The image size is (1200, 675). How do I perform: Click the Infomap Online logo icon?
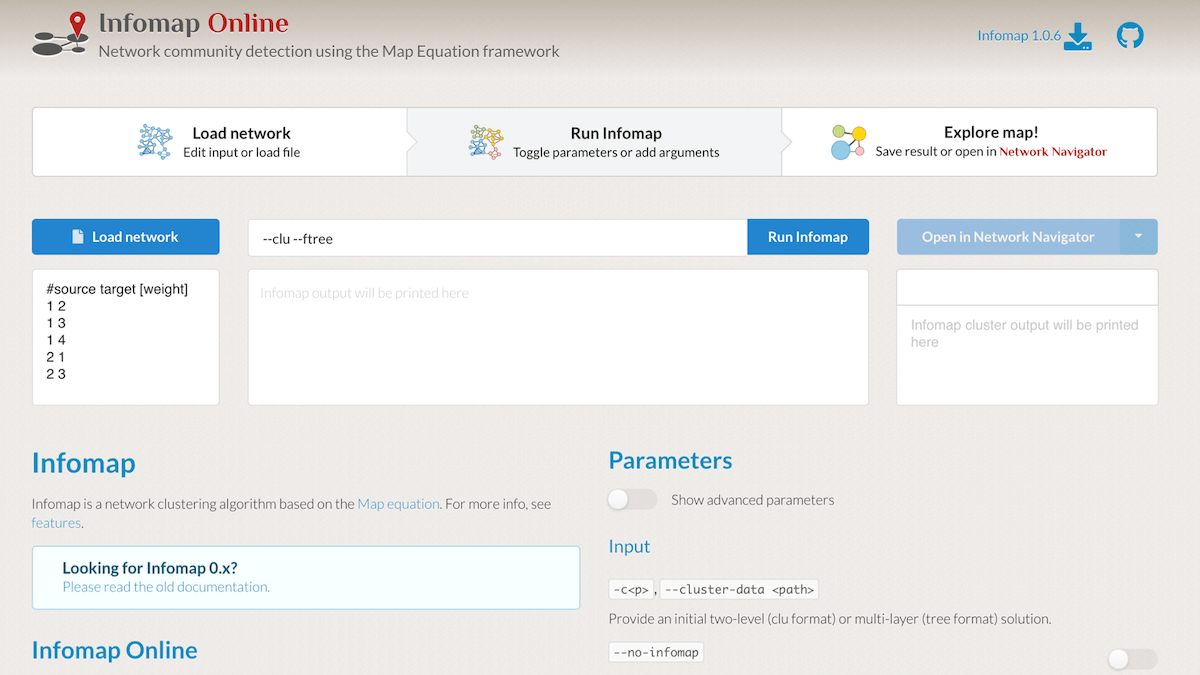click(x=62, y=35)
